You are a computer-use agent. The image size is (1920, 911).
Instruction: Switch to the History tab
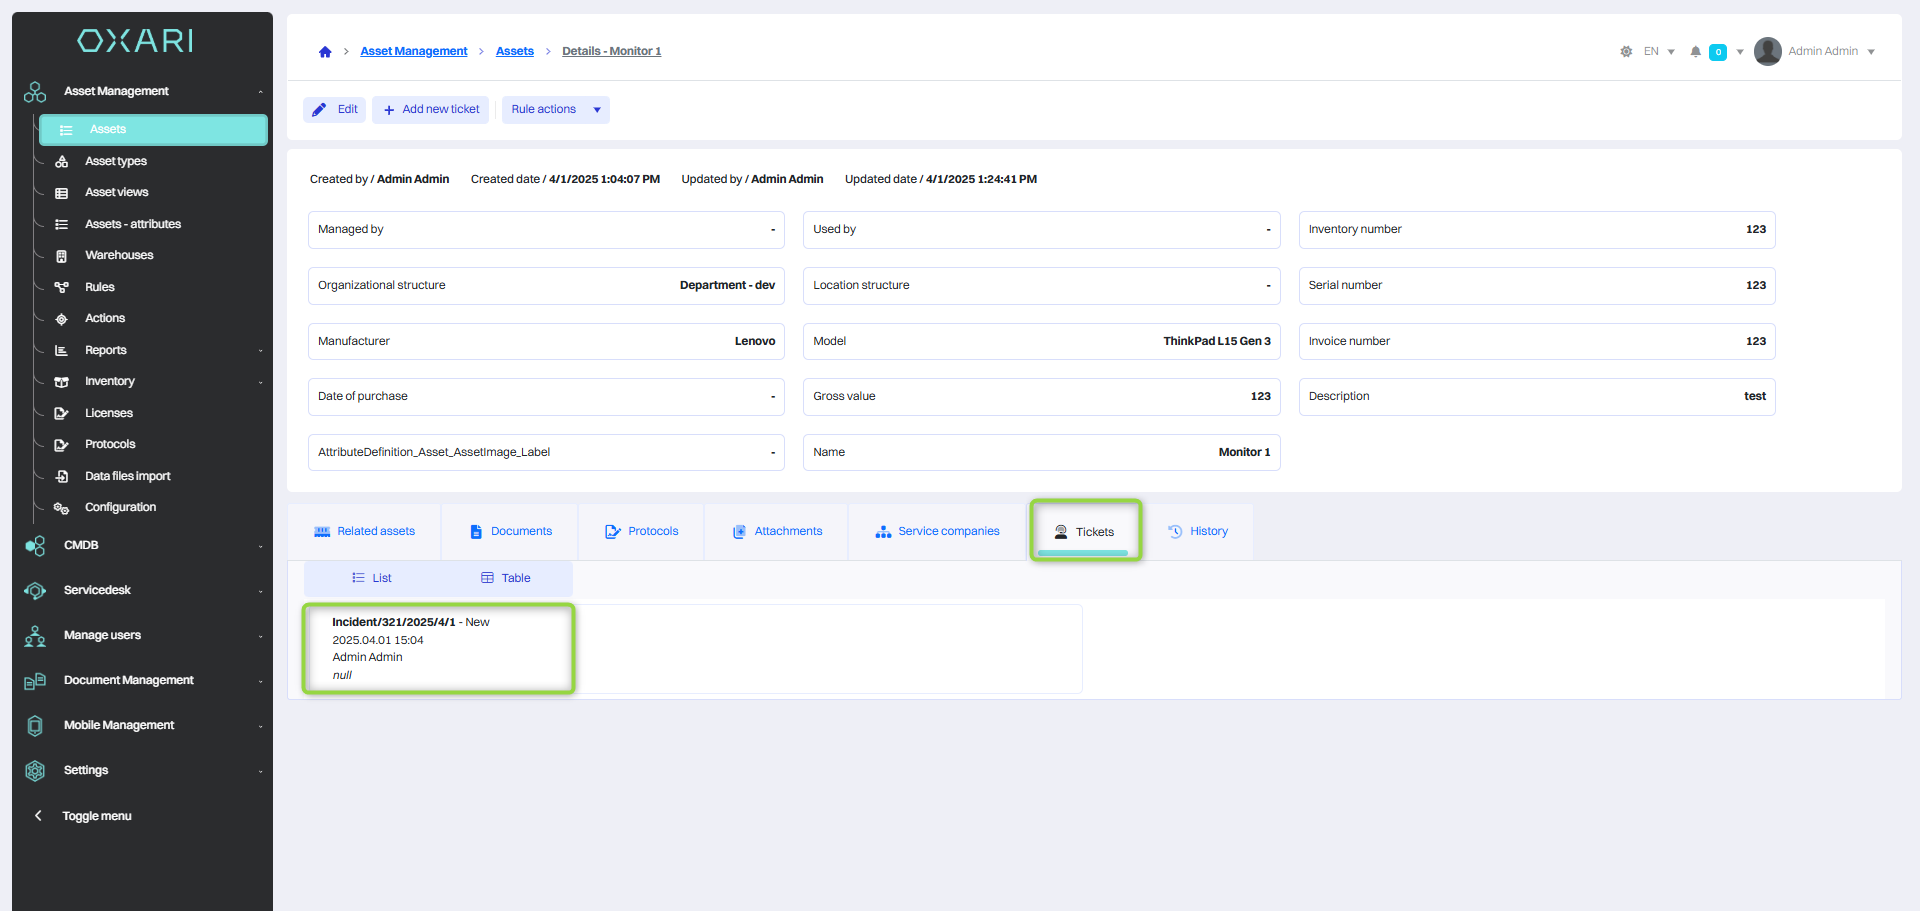pyautogui.click(x=1198, y=532)
